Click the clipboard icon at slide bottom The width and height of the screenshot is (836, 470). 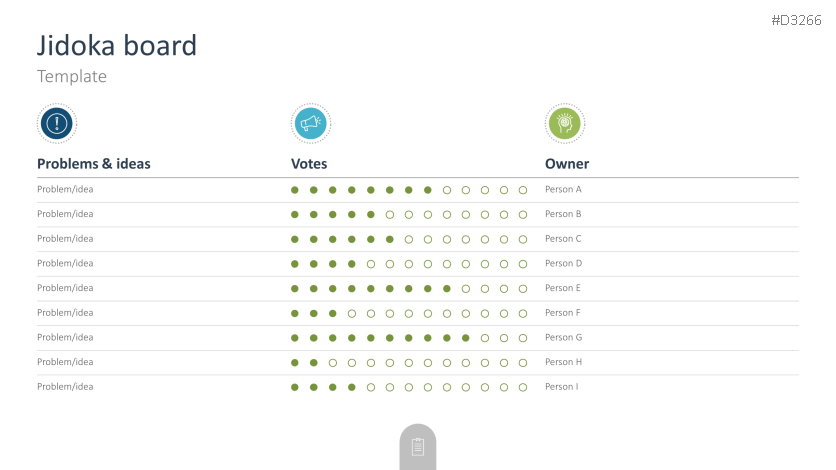click(418, 447)
